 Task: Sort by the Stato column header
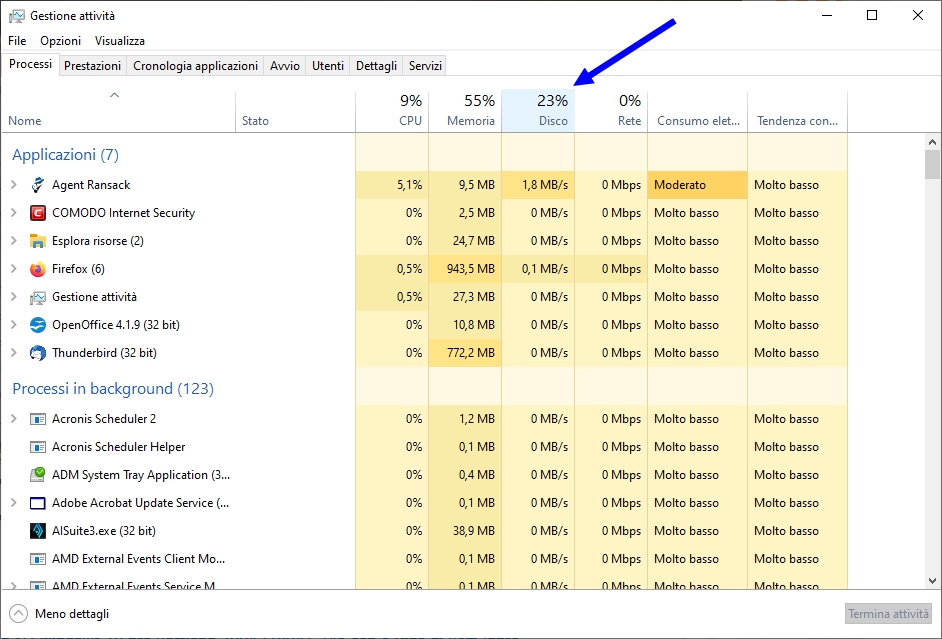296,112
